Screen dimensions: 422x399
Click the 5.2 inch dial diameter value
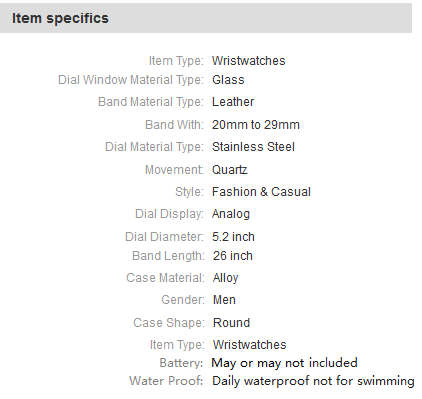[x=233, y=237]
